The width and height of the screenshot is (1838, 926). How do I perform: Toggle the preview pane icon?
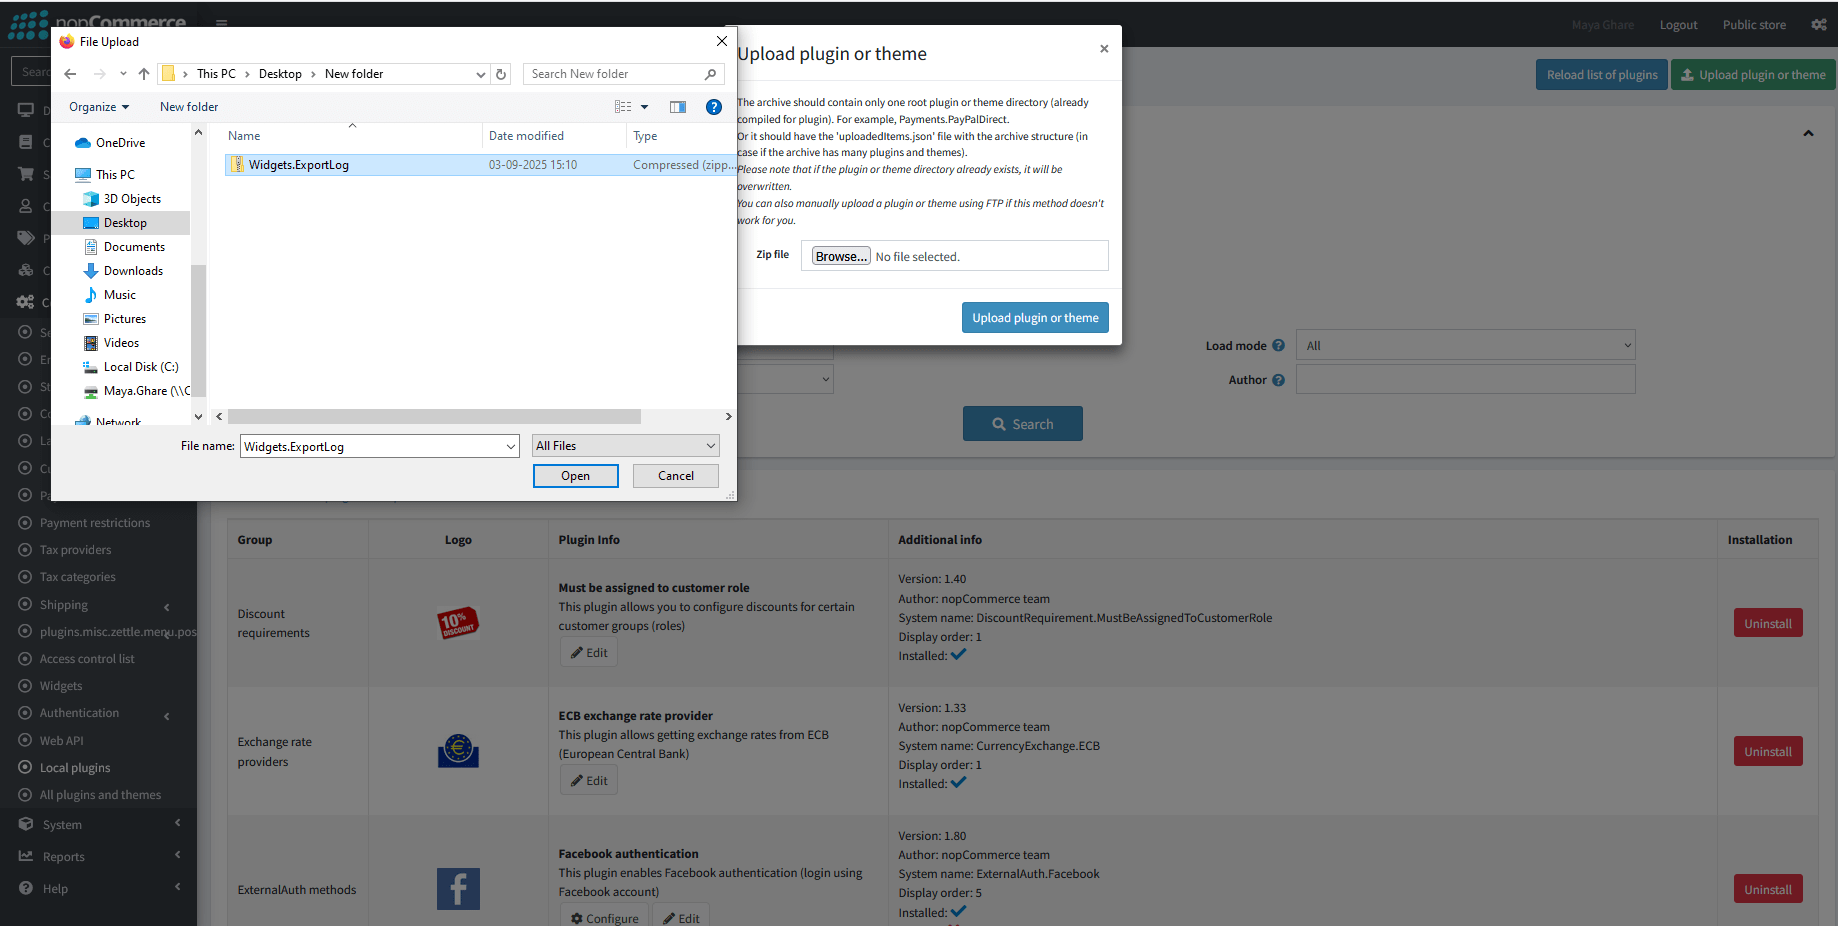coord(677,107)
